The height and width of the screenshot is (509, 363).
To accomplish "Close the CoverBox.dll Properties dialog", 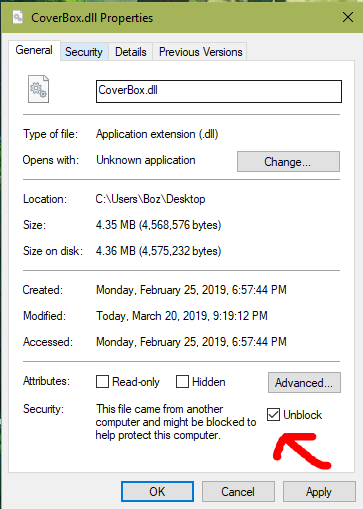I will (348, 17).
